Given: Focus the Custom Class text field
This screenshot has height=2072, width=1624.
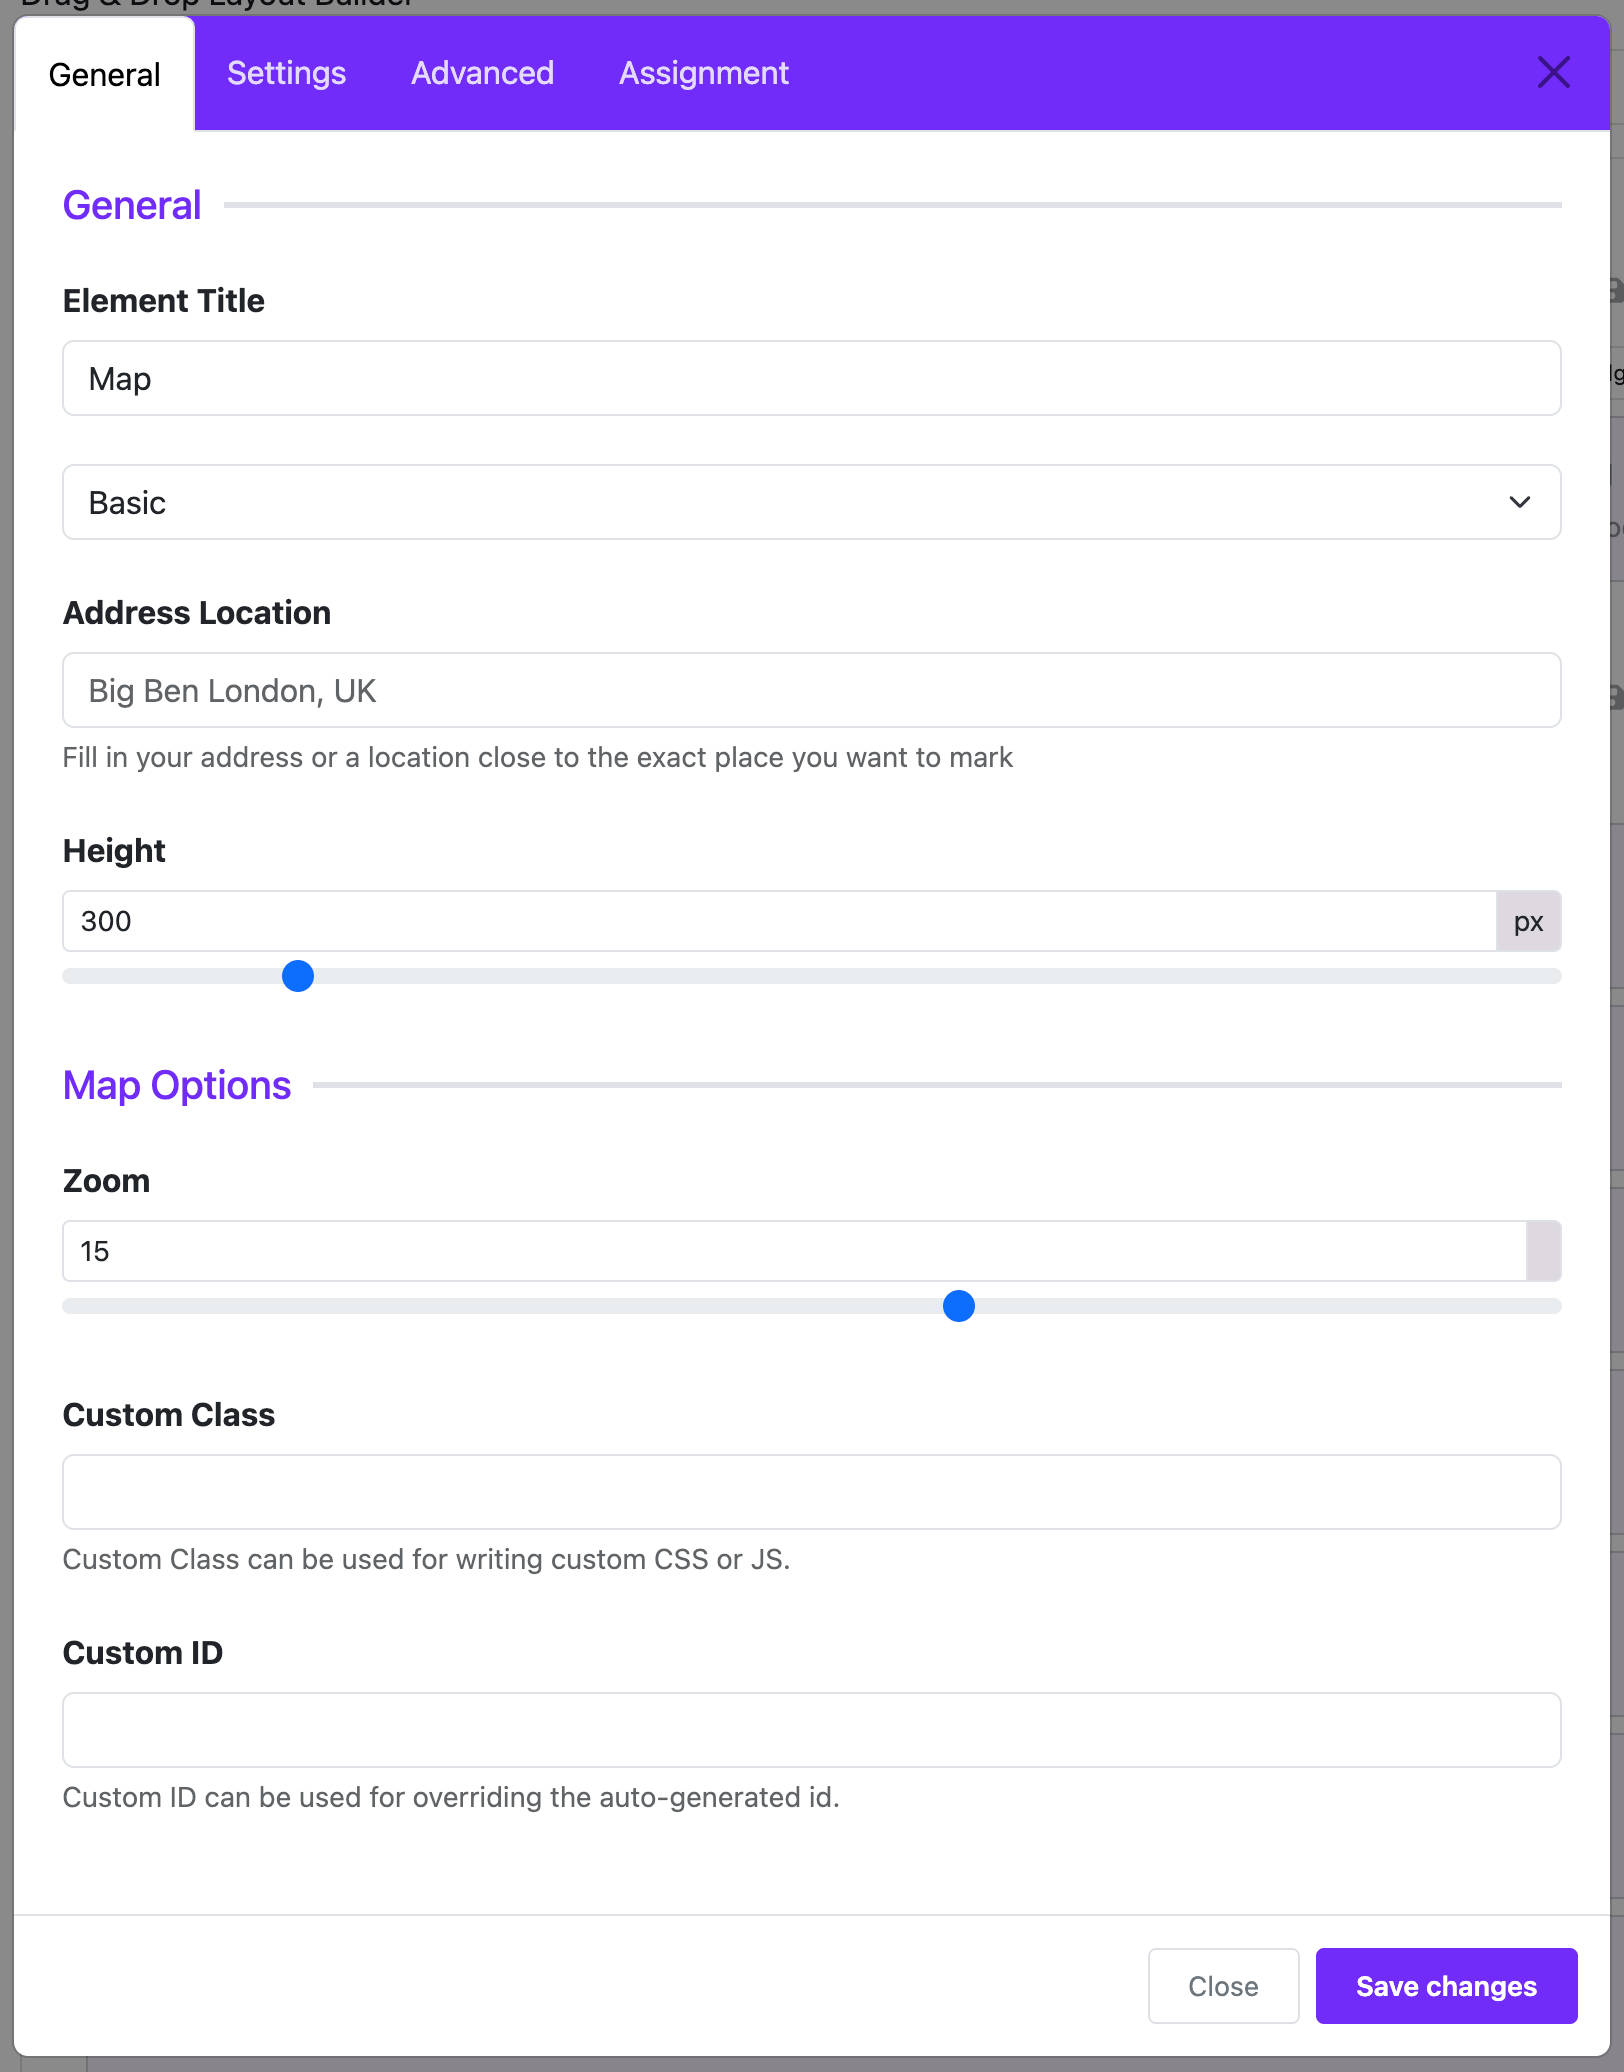Looking at the screenshot, I should (811, 1492).
